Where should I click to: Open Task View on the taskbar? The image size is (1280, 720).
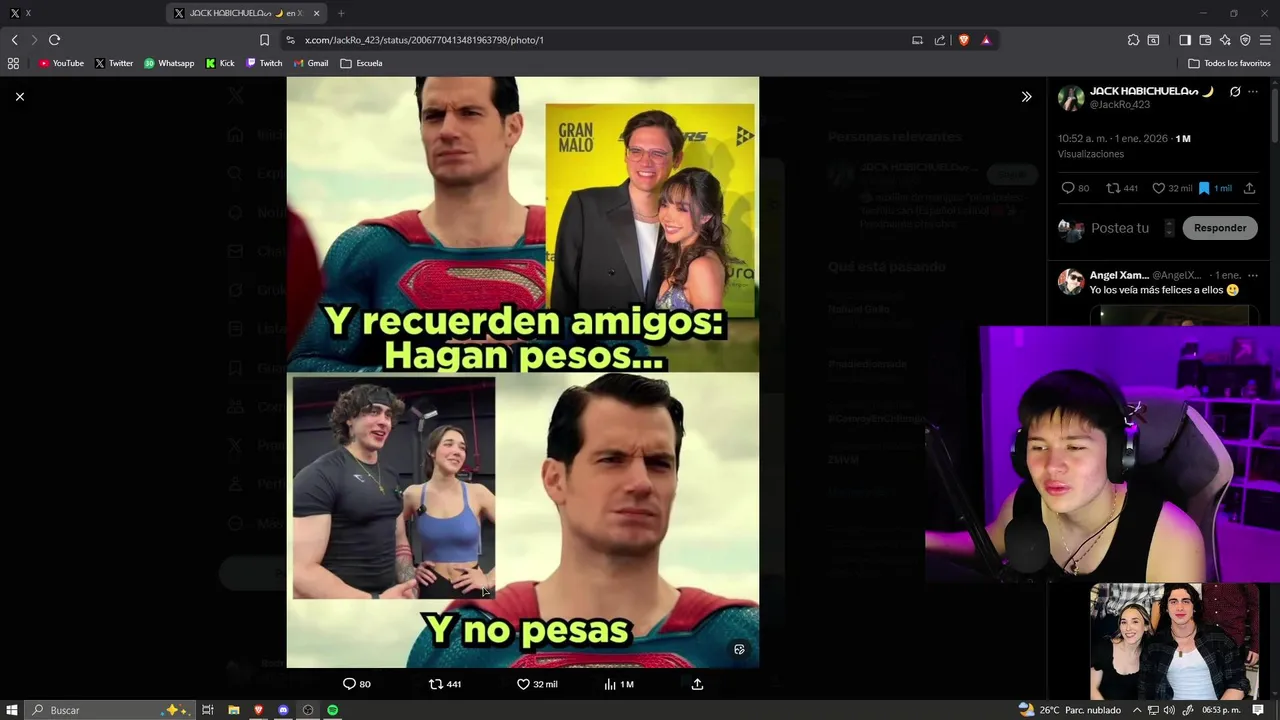(x=208, y=710)
